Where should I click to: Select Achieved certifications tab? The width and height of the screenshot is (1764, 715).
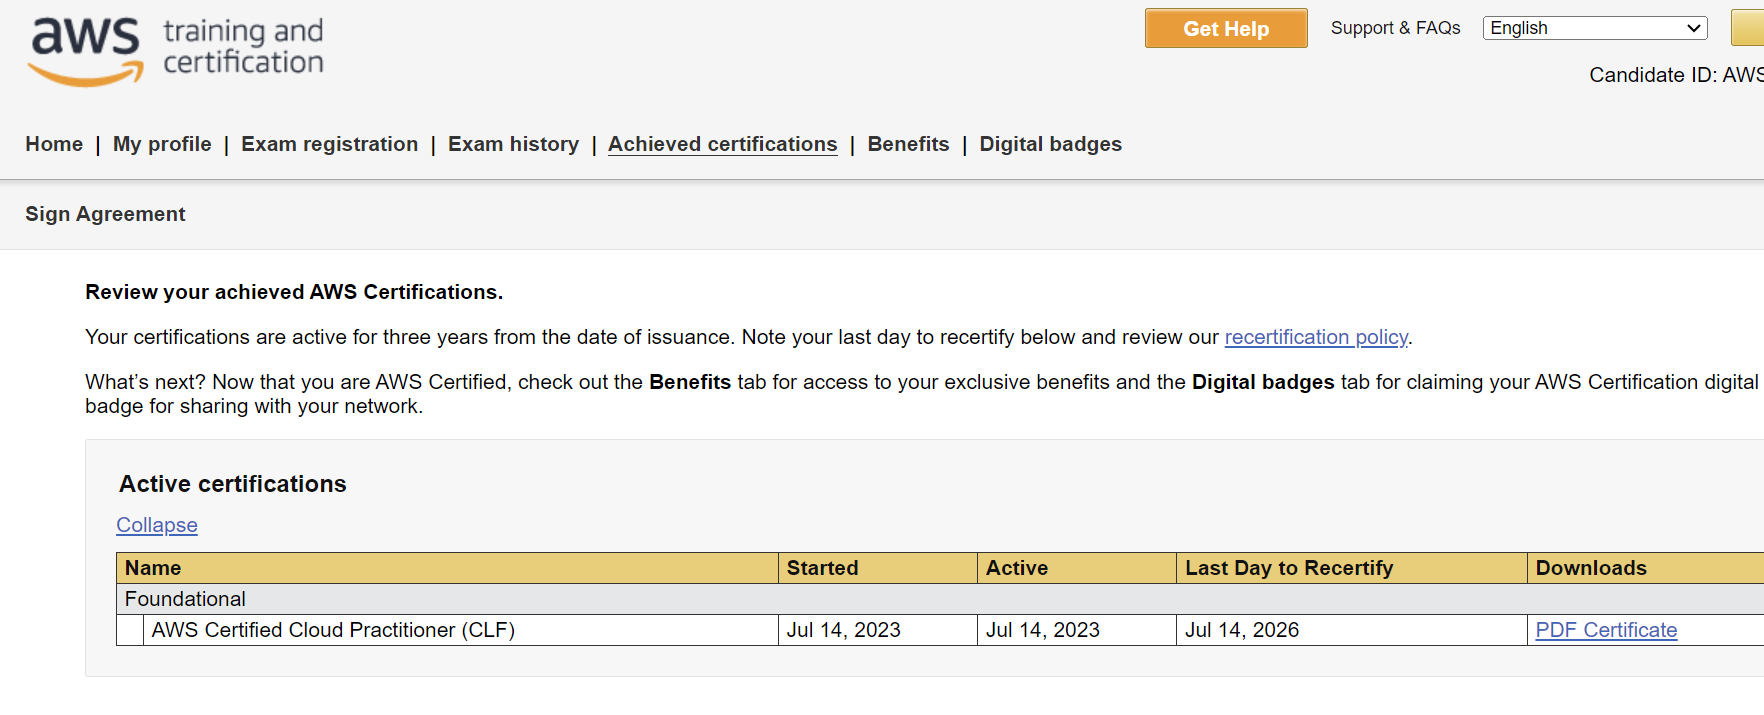722,144
